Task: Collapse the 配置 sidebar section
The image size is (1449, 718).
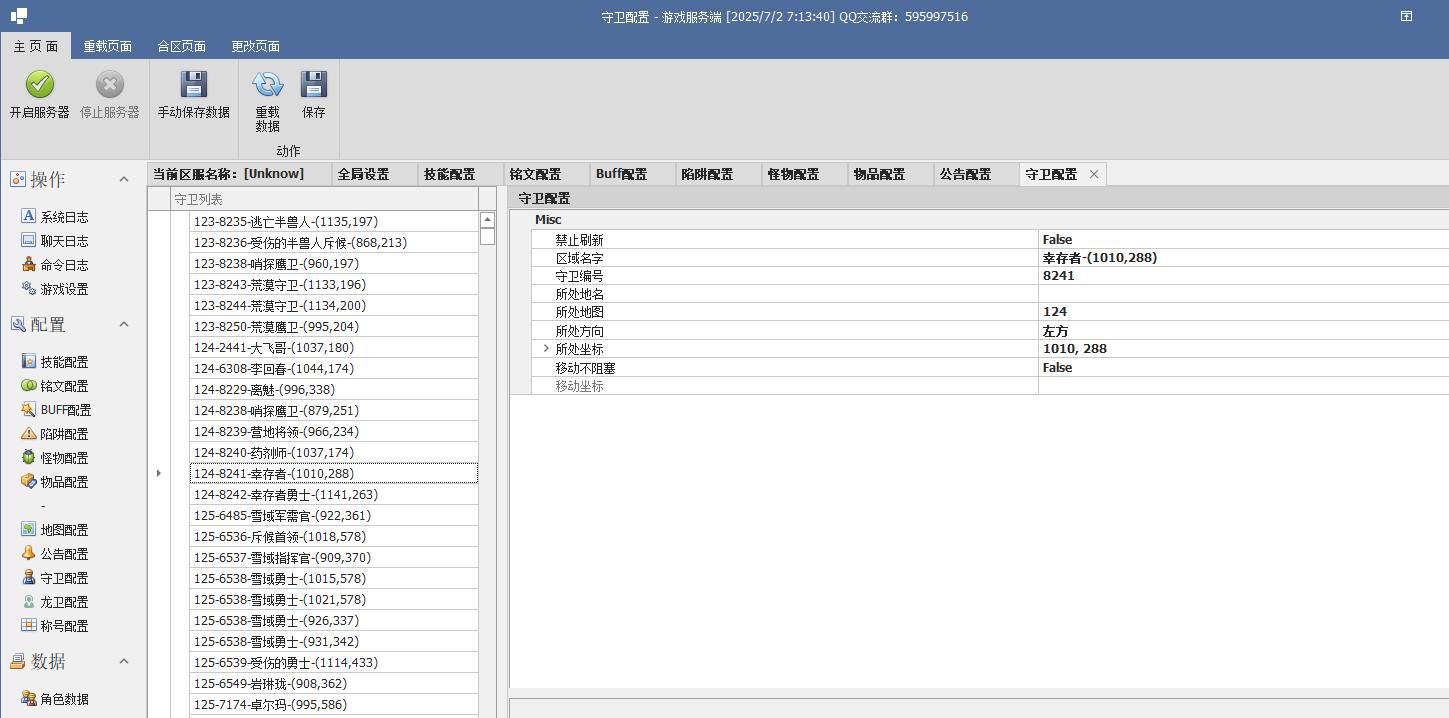Action: coord(124,325)
